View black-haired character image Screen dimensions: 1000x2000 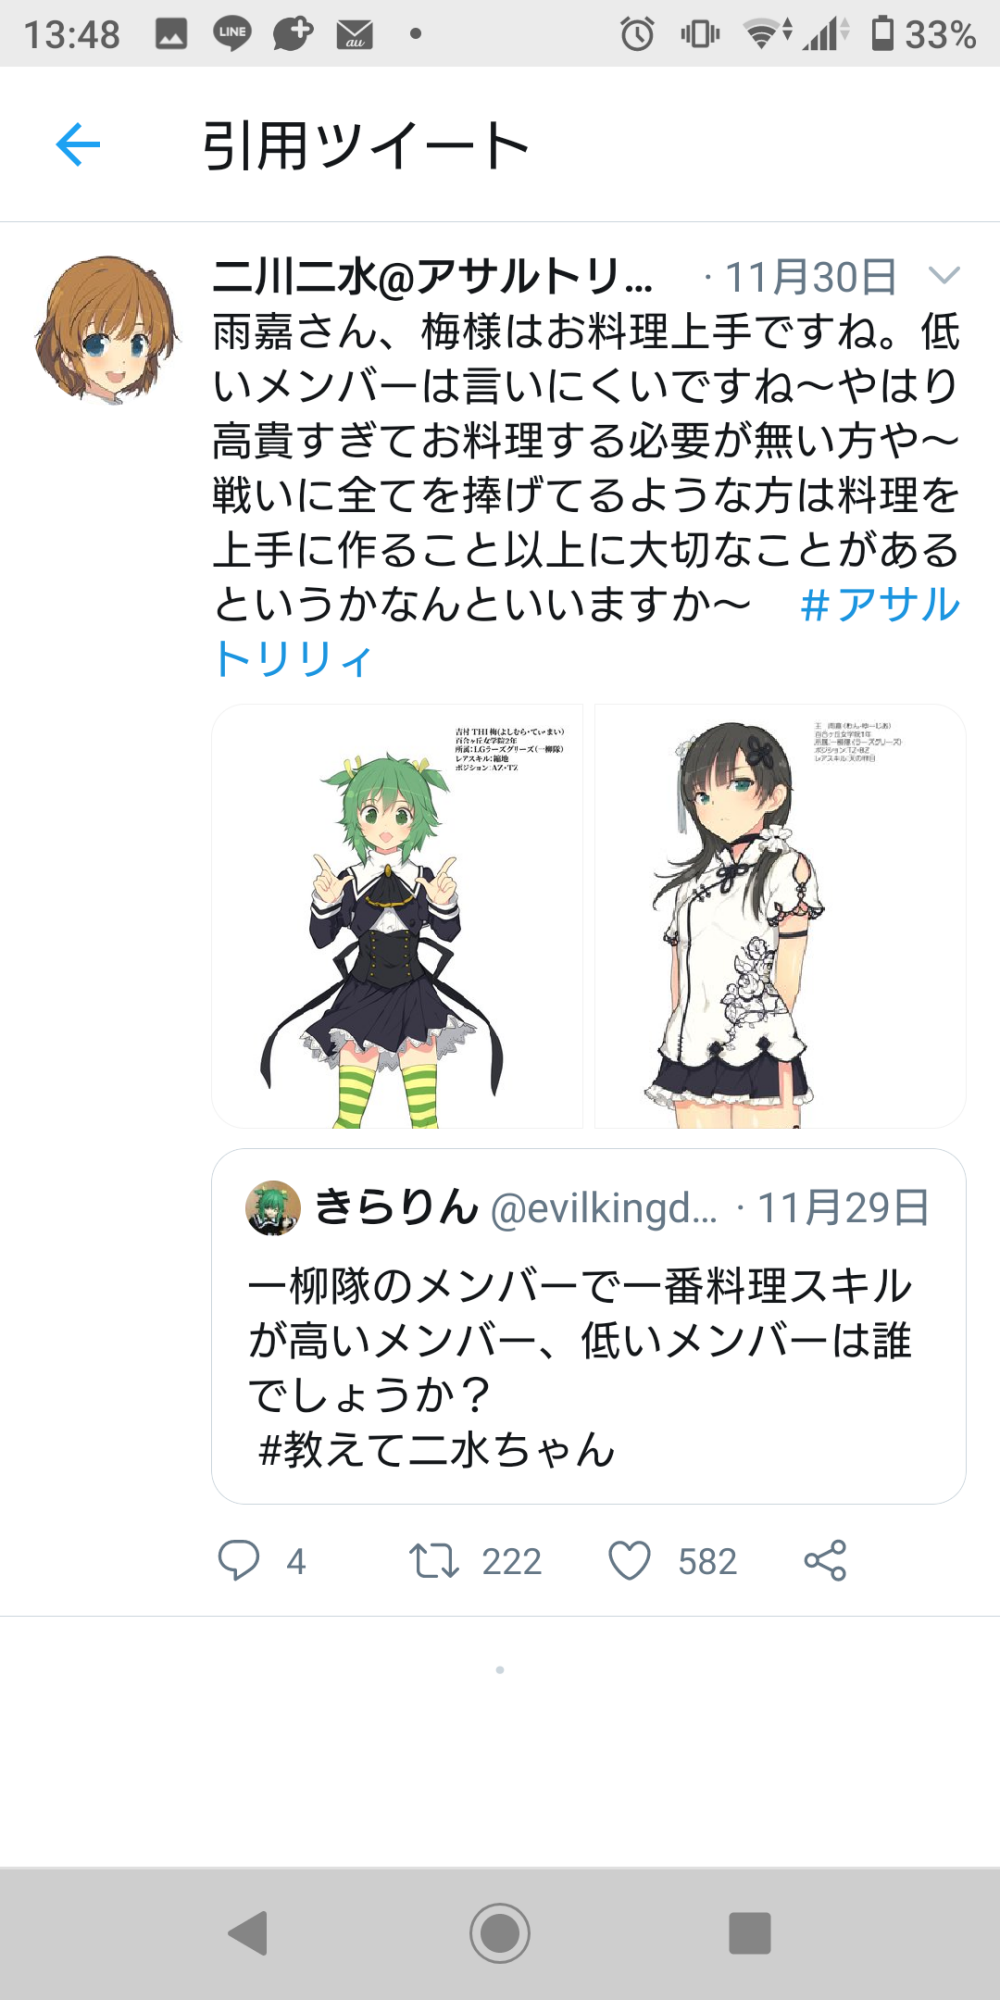[780, 916]
